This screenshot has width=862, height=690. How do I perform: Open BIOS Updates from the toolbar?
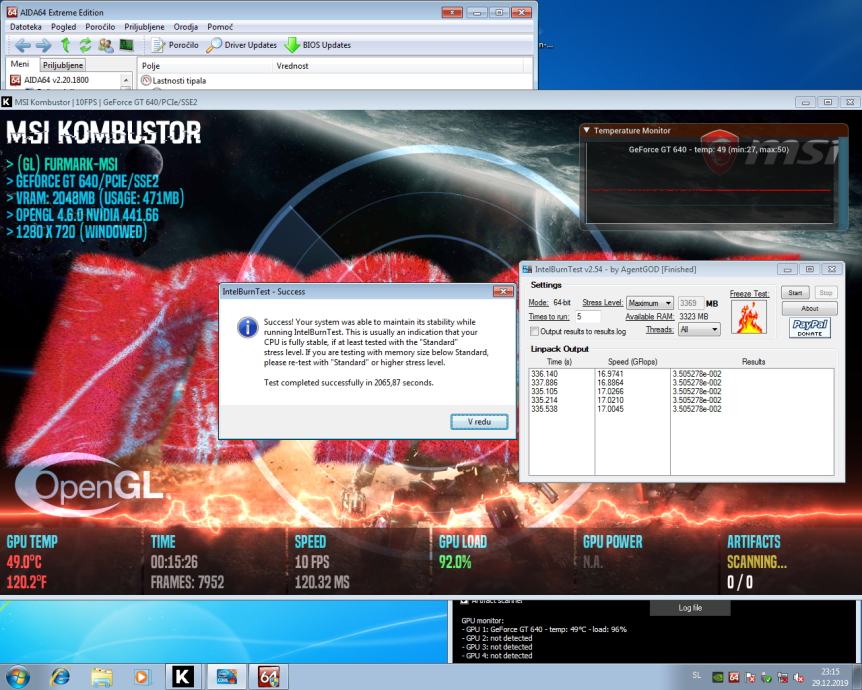[317, 45]
